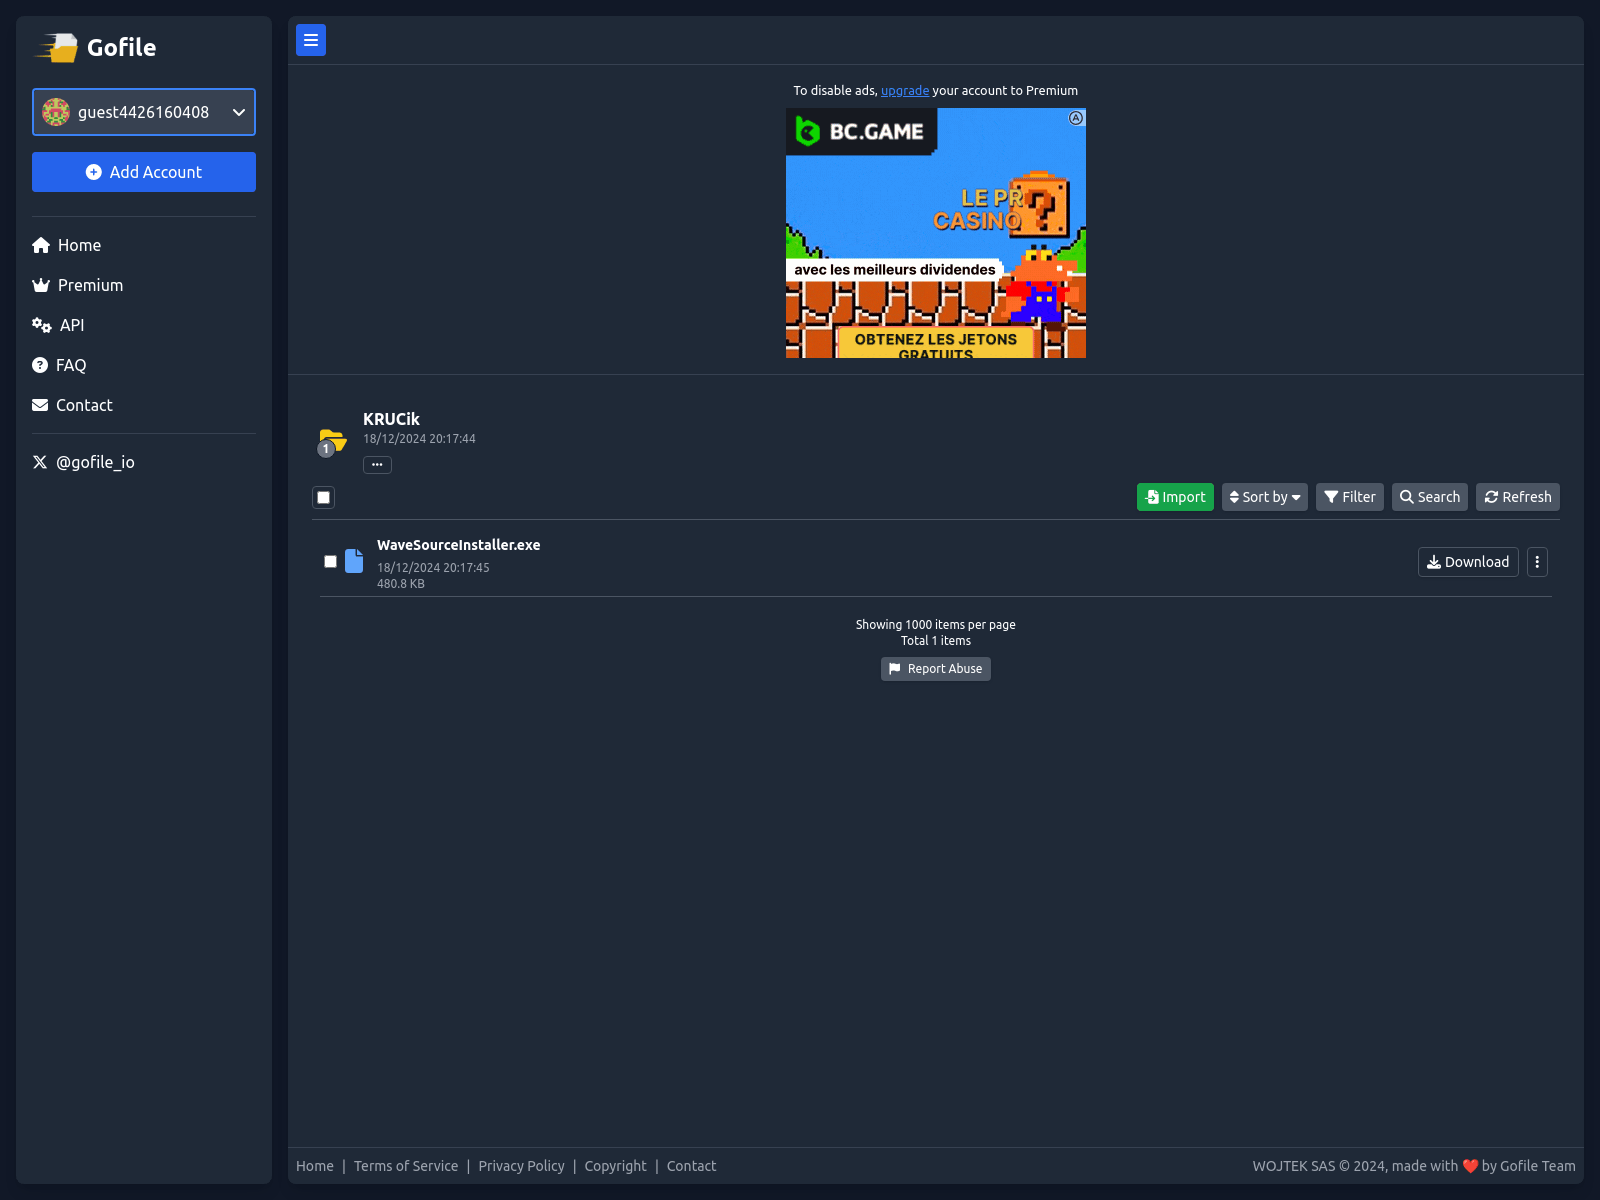Click the Filter funnel icon
The image size is (1600, 1200).
(x=1331, y=497)
